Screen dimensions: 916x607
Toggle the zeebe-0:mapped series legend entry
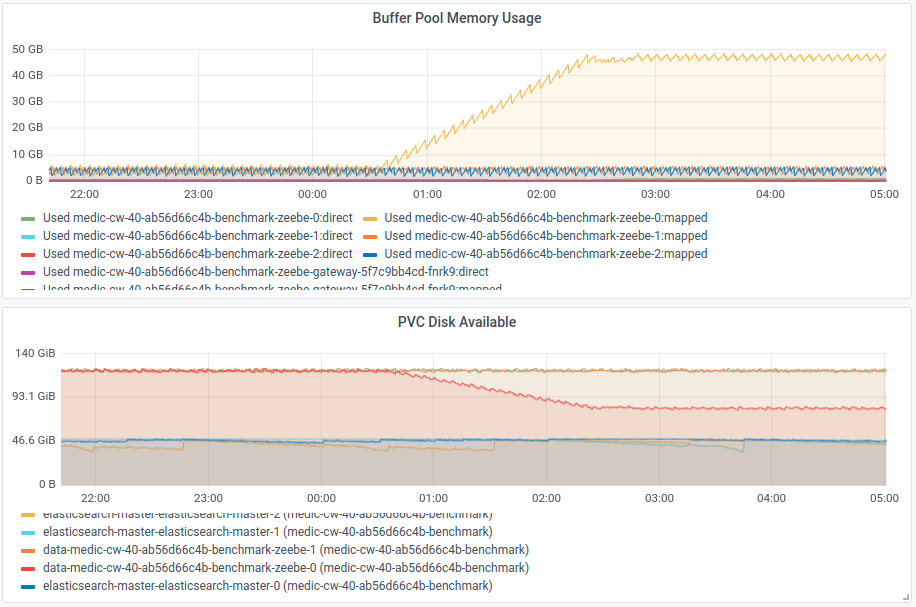tap(546, 218)
